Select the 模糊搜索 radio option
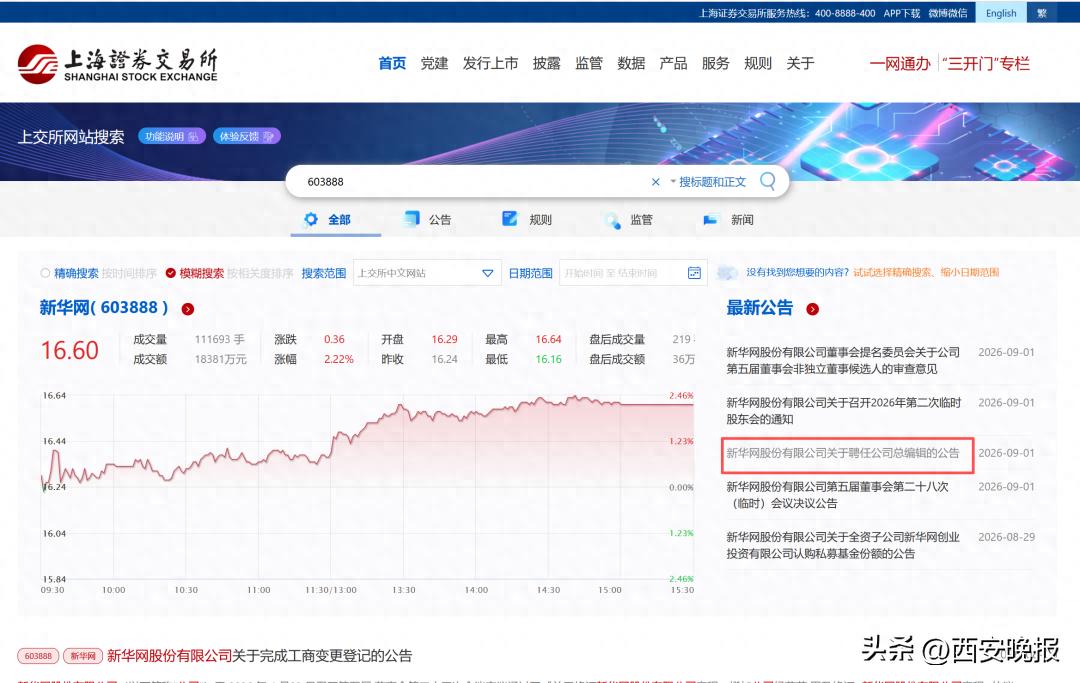 [x=171, y=273]
